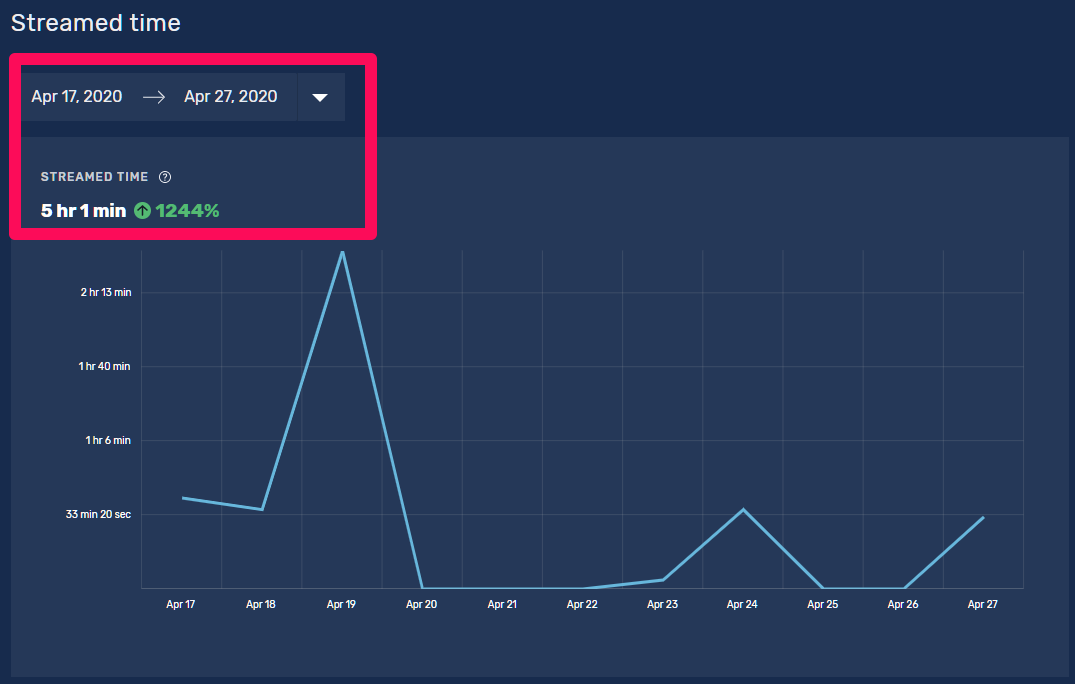
Task: Select the start date Apr 17, 2020
Action: 77,97
